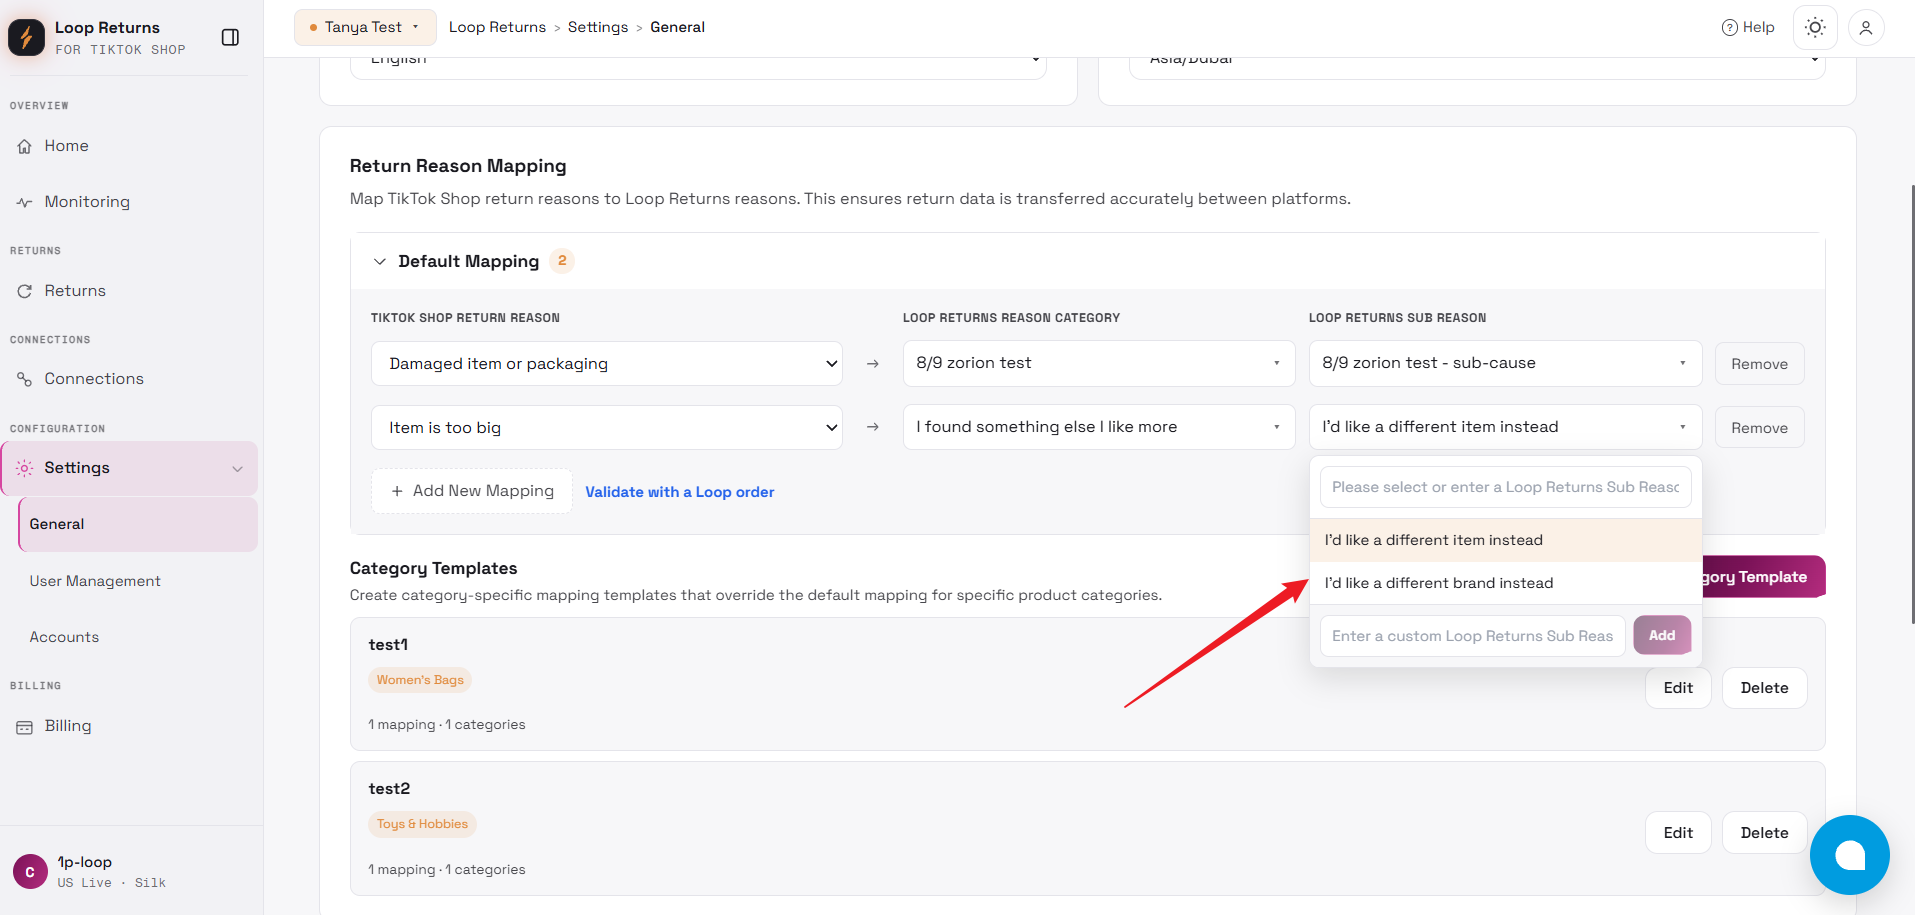Collapse the sidebar panel toggle
Screen dimensions: 1915x915
click(230, 37)
